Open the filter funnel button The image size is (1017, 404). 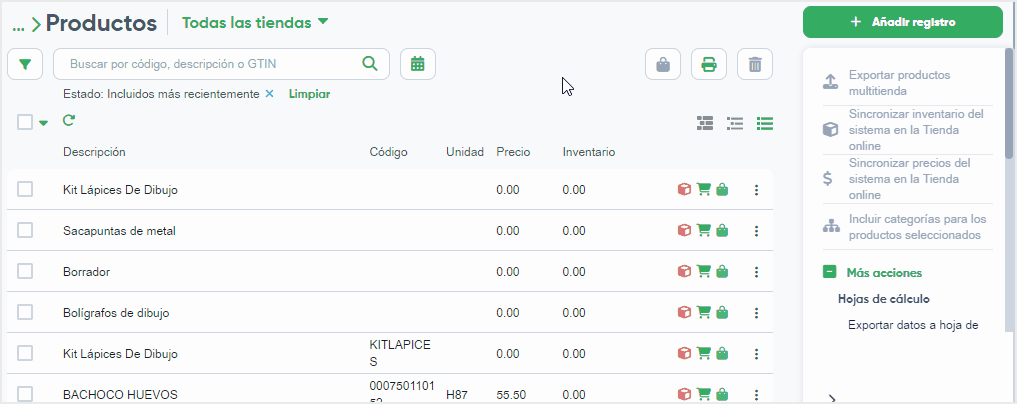[25, 64]
